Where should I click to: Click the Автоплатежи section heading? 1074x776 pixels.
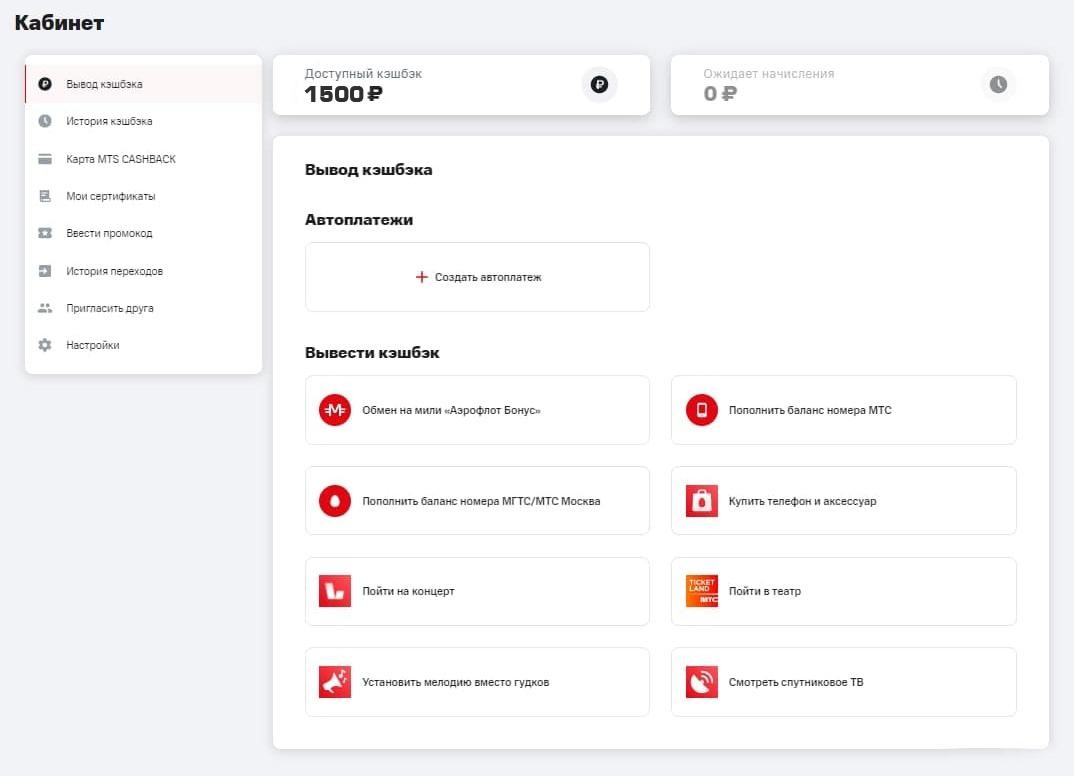coord(359,220)
